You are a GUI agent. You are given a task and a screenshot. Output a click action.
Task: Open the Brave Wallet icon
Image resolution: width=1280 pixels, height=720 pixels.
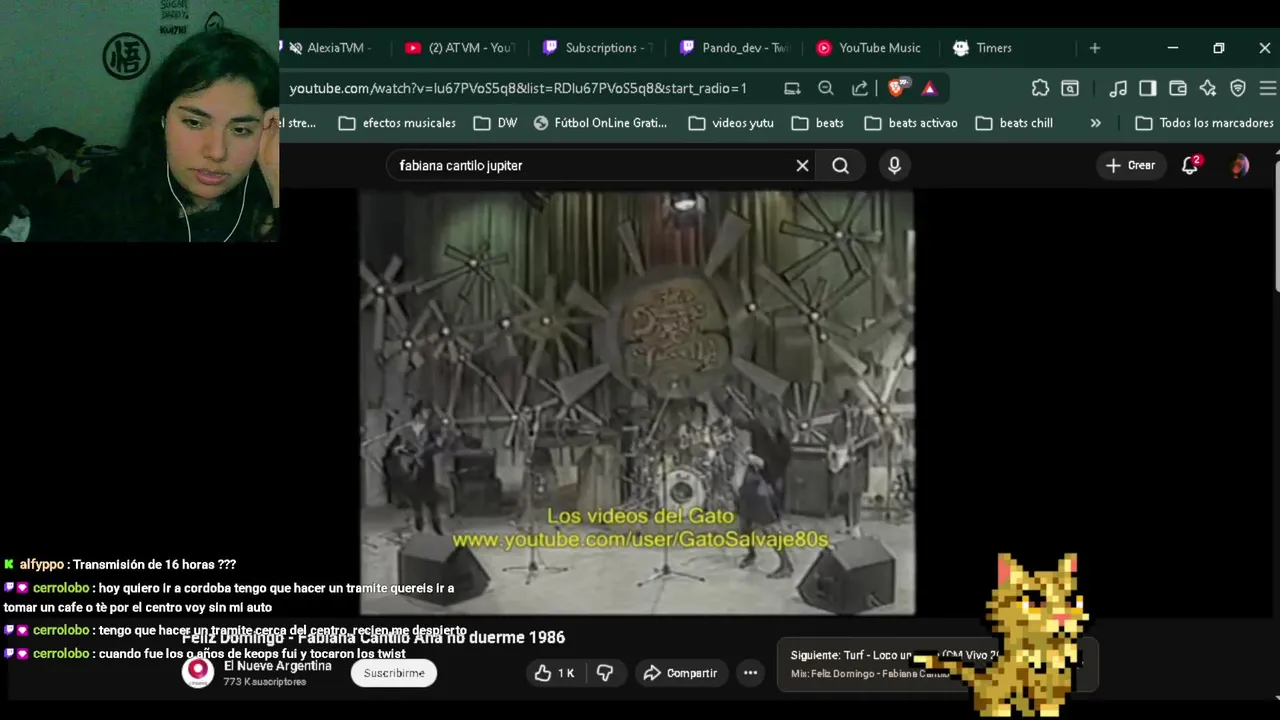pos(1178,88)
